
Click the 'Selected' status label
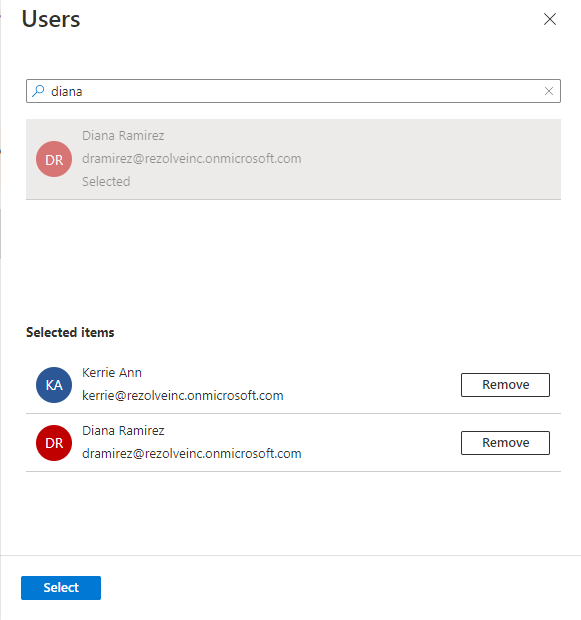pos(106,181)
